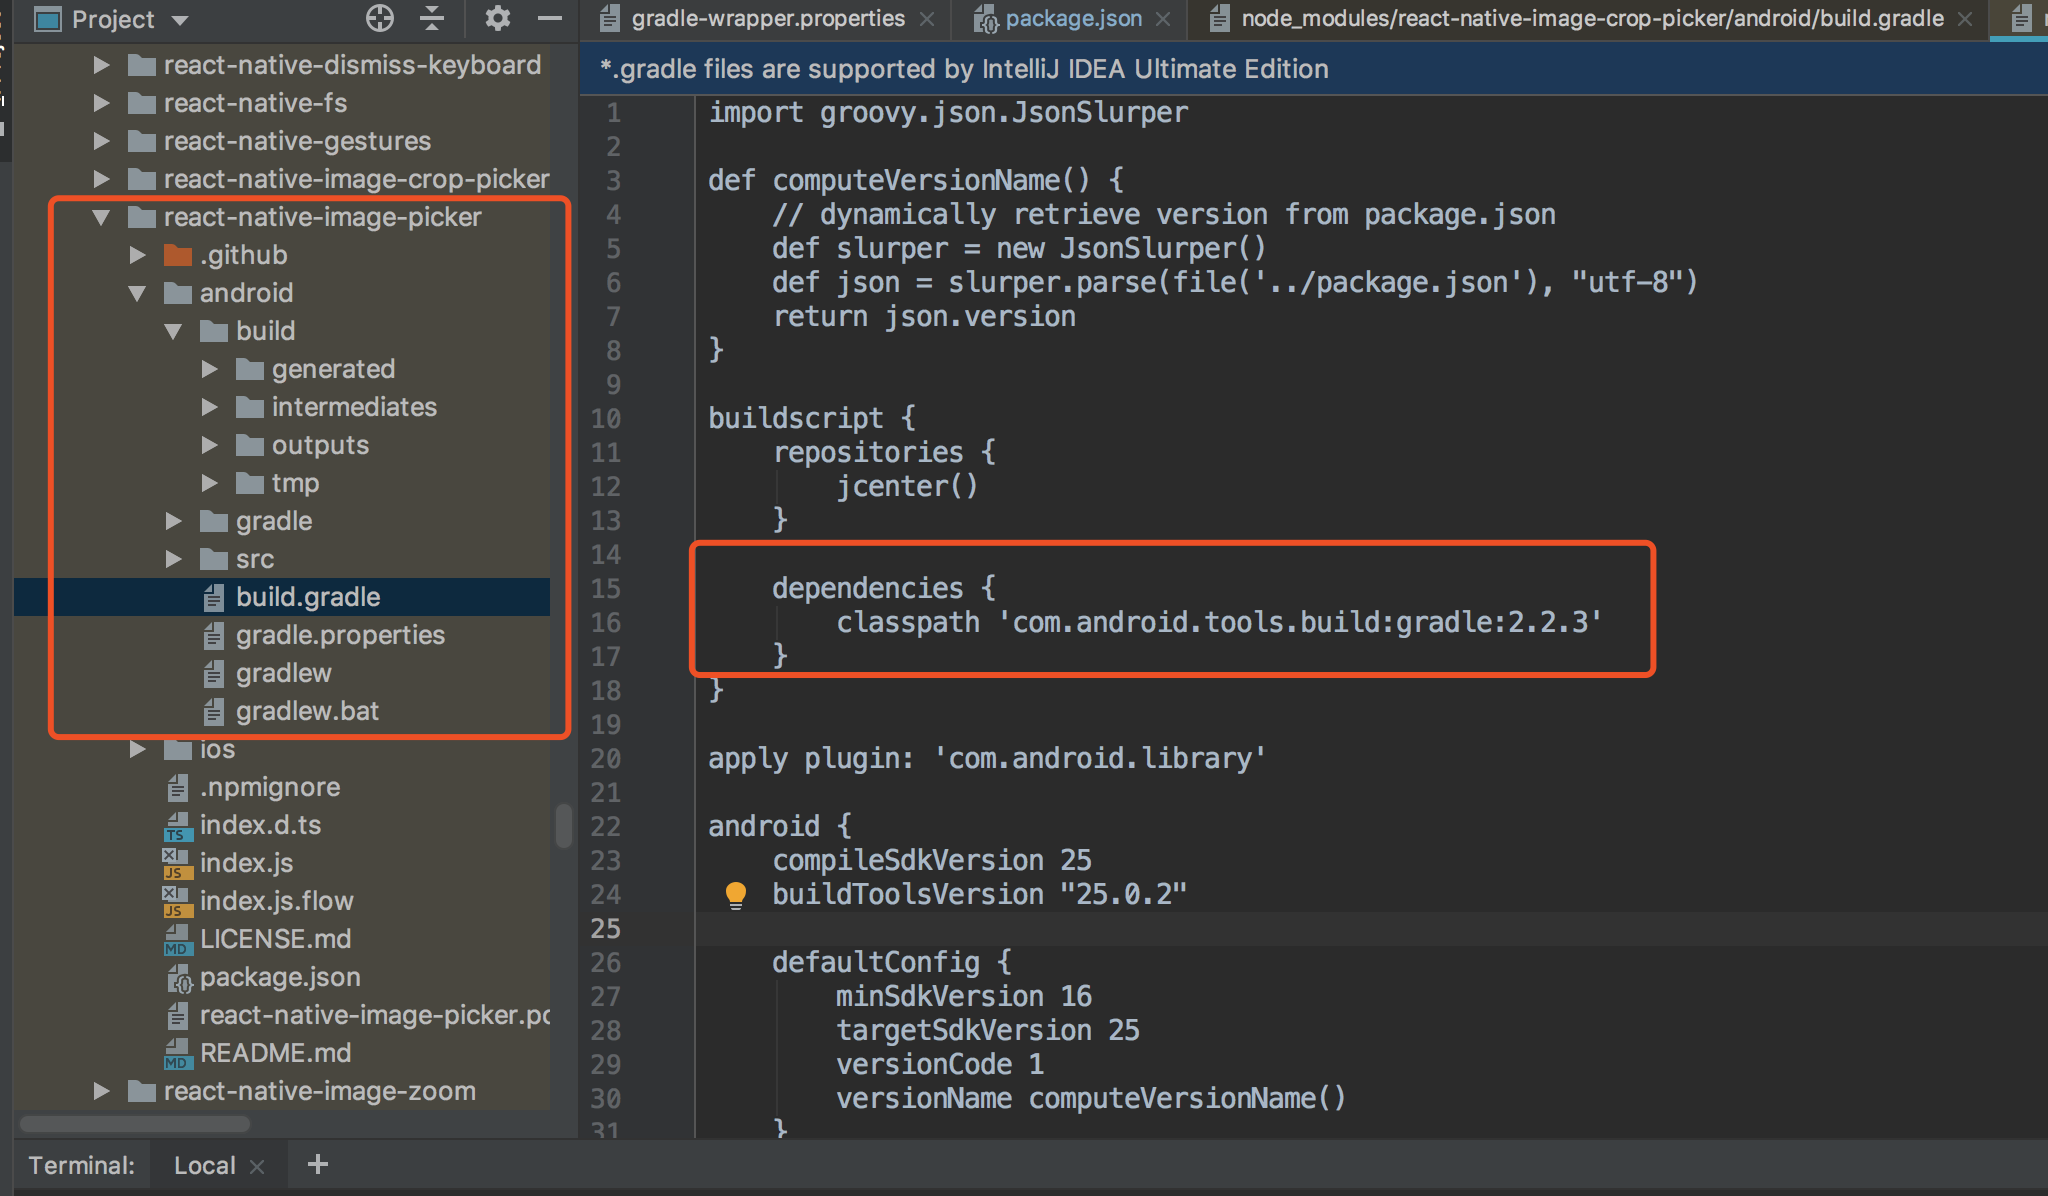Viewport: 2048px width, 1196px height.
Task: Expand react-native-fs folder
Action: click(101, 103)
